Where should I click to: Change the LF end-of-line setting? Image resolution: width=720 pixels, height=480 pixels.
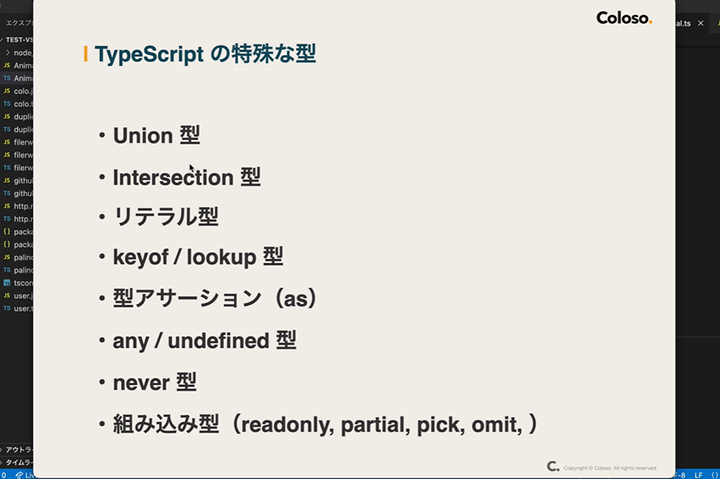coord(698,475)
